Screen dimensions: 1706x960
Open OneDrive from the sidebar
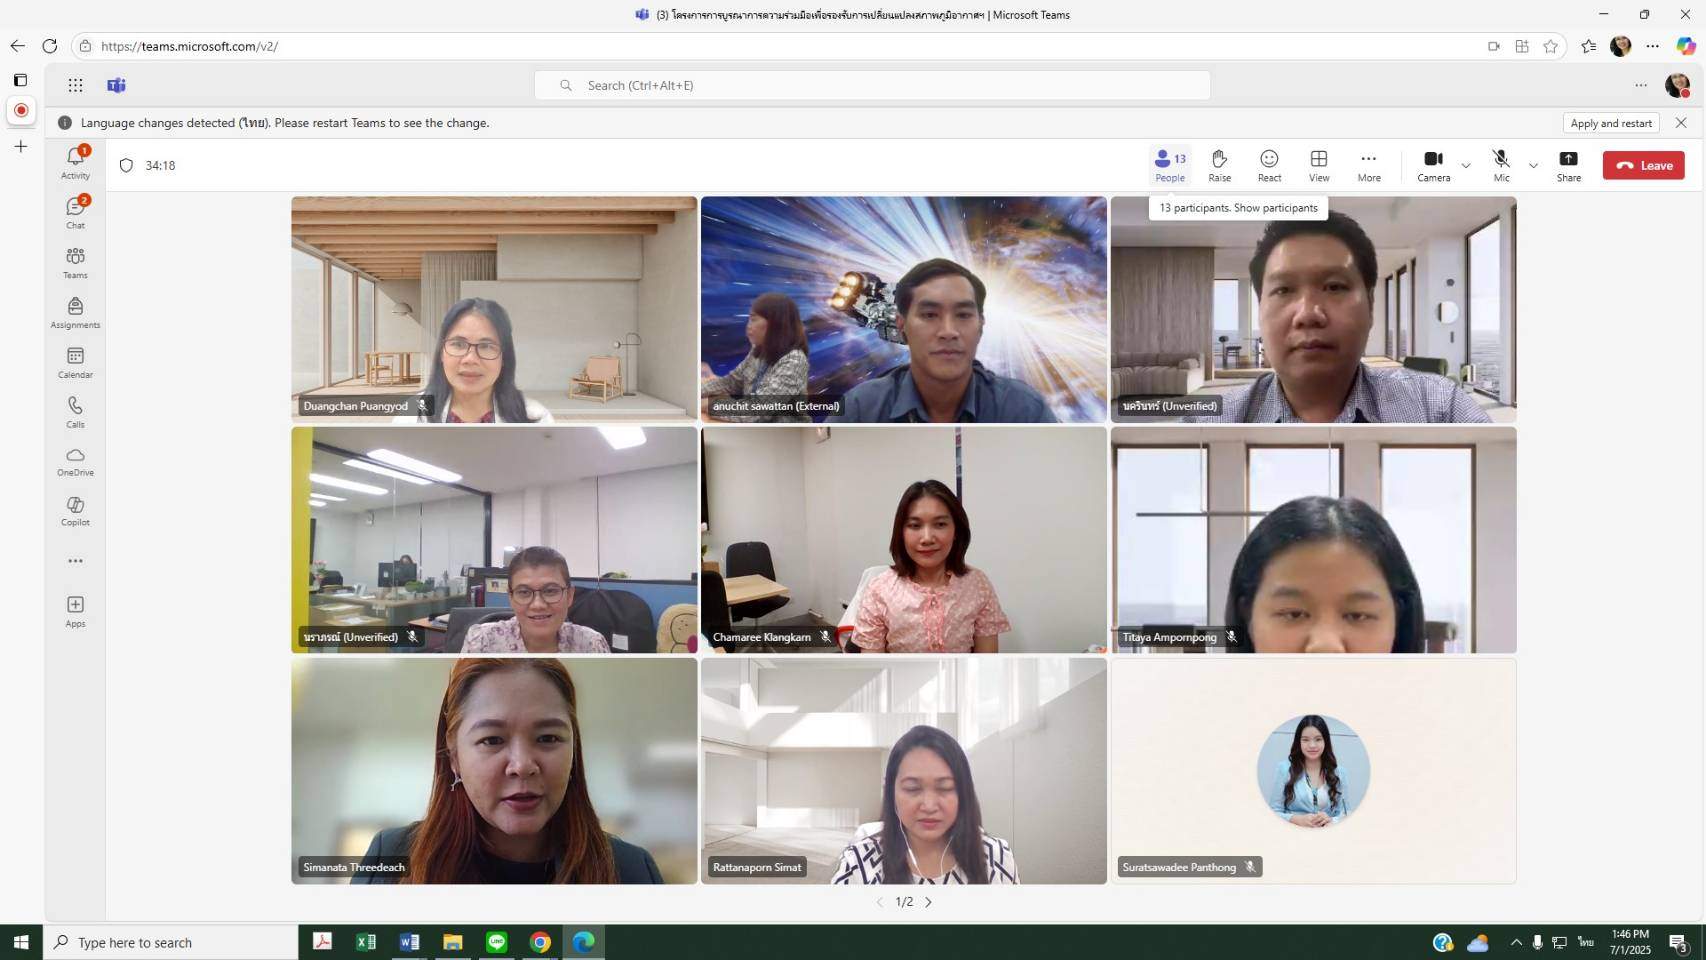(x=75, y=460)
